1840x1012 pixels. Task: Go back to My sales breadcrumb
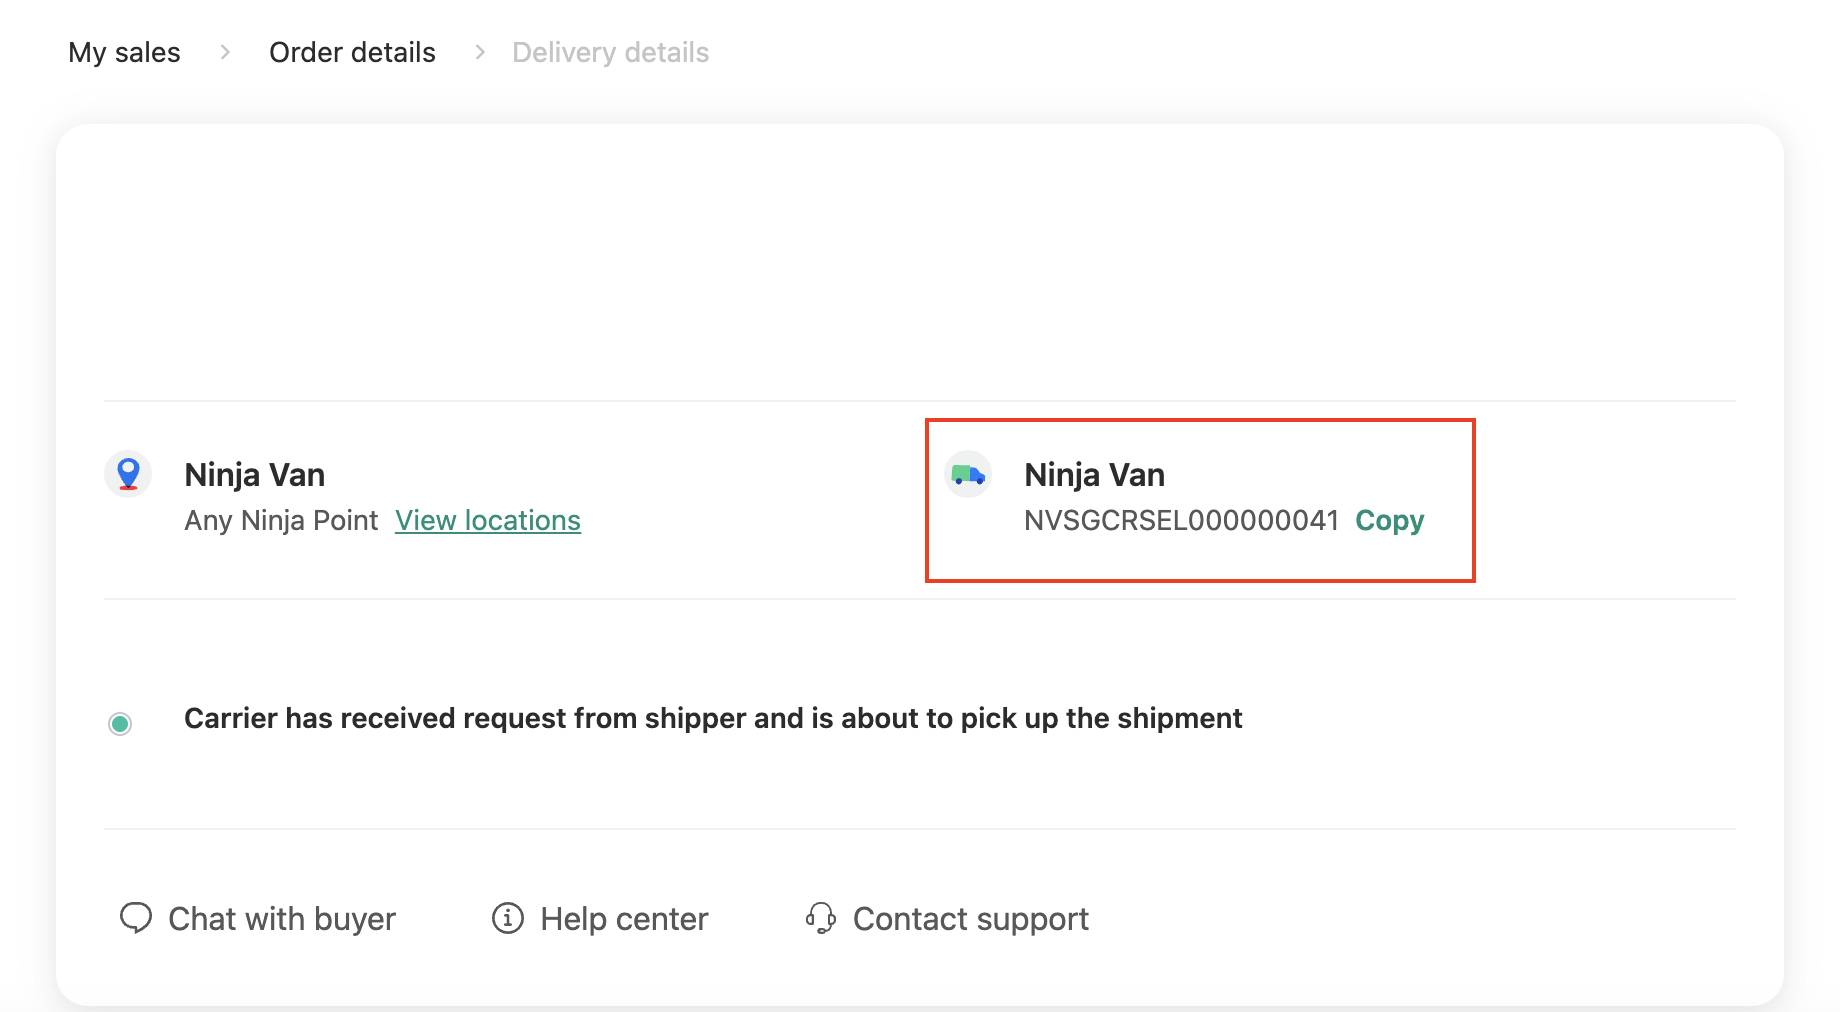click(x=124, y=52)
